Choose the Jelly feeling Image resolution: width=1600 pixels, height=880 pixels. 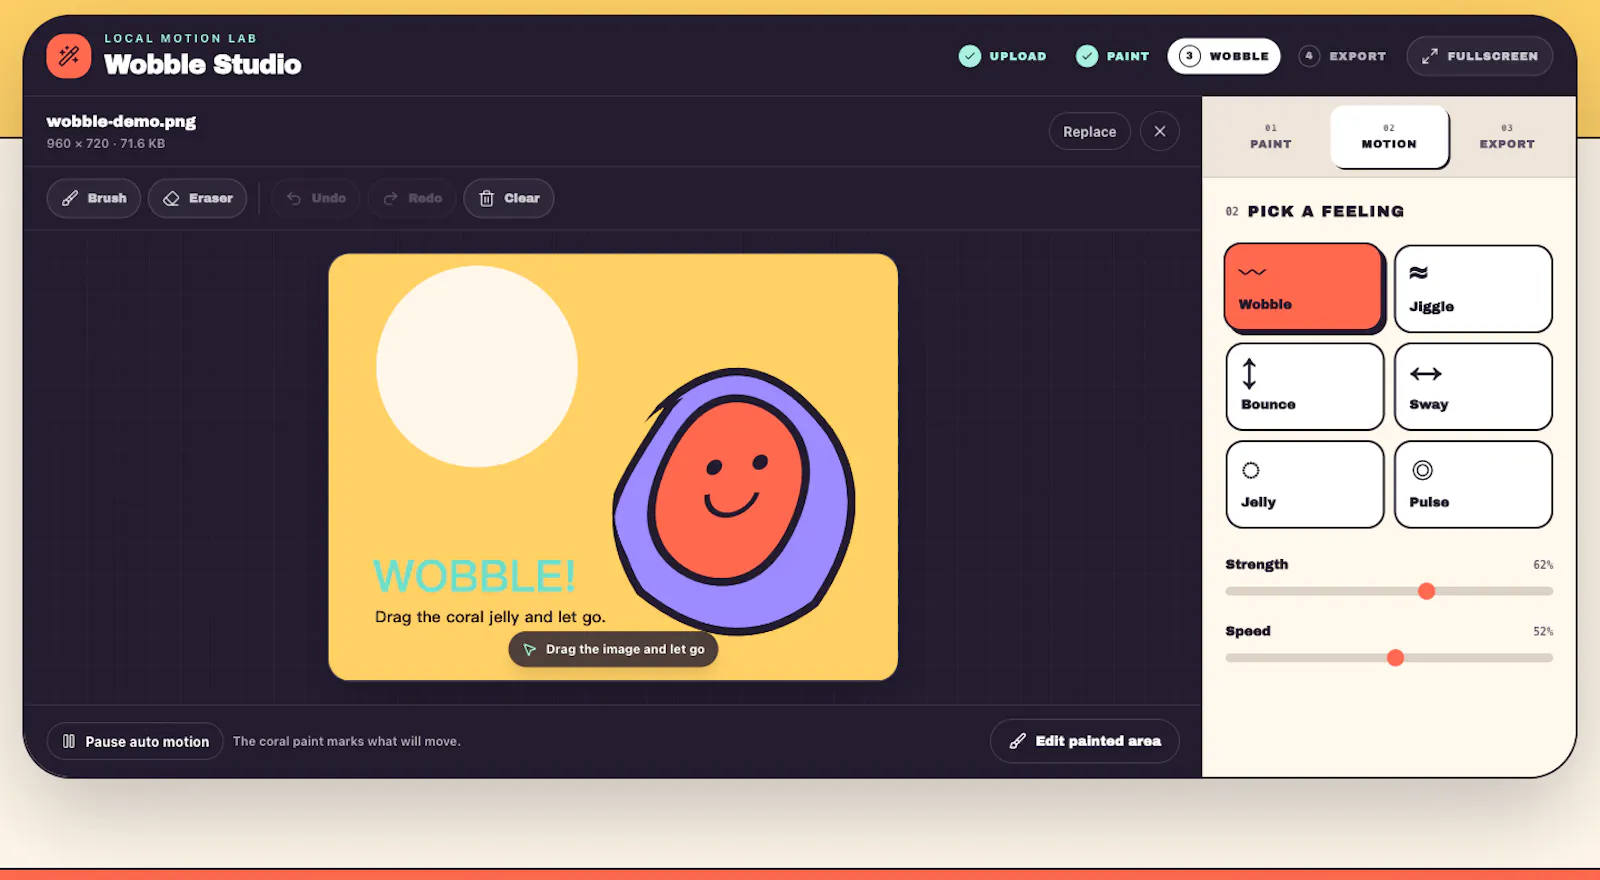click(1305, 484)
